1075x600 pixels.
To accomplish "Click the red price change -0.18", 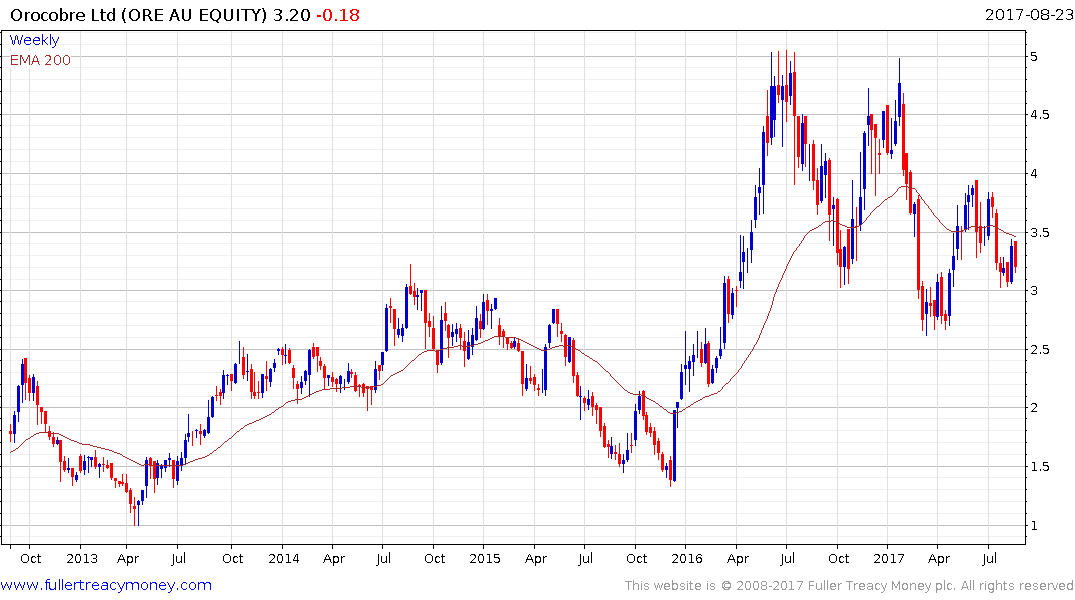I will tap(338, 15).
